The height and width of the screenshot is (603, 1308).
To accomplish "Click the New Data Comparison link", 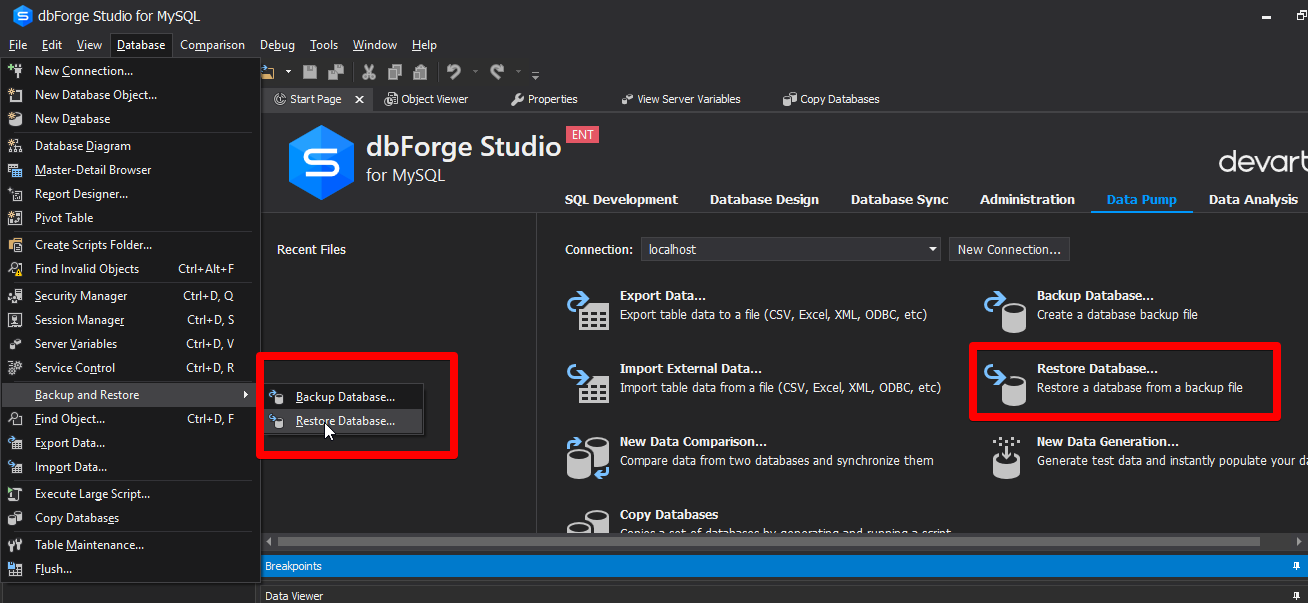I will tap(693, 442).
